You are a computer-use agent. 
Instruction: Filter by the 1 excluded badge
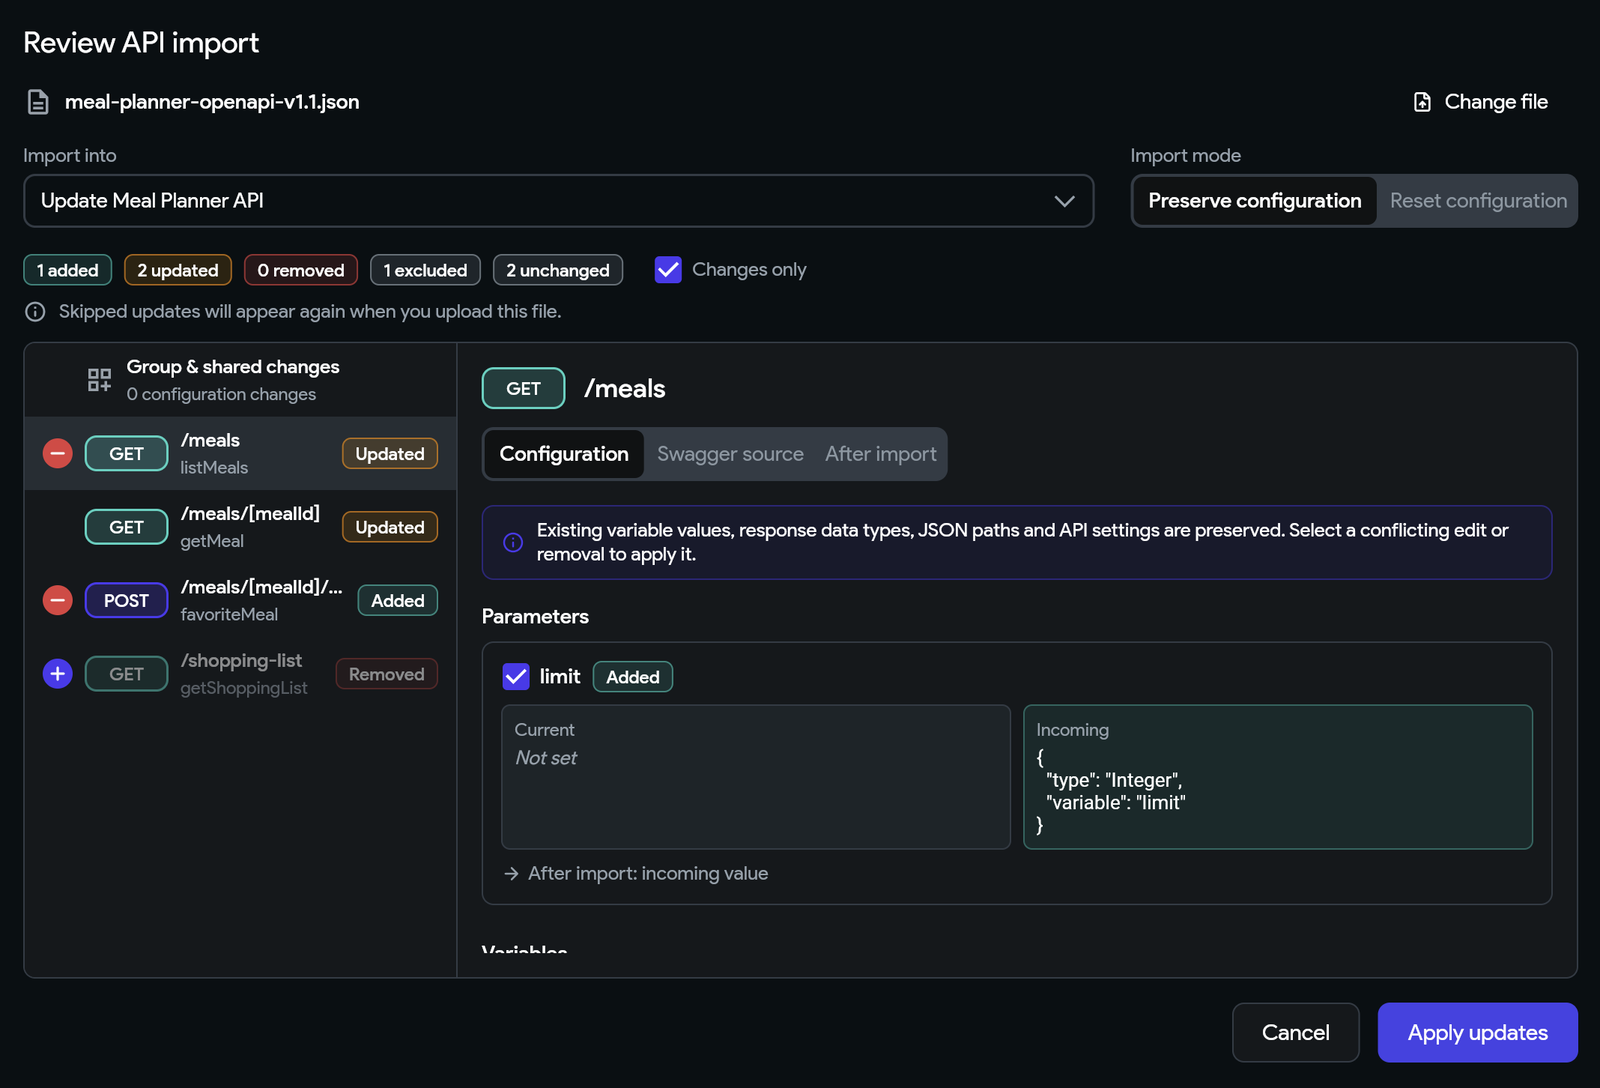pyautogui.click(x=425, y=270)
